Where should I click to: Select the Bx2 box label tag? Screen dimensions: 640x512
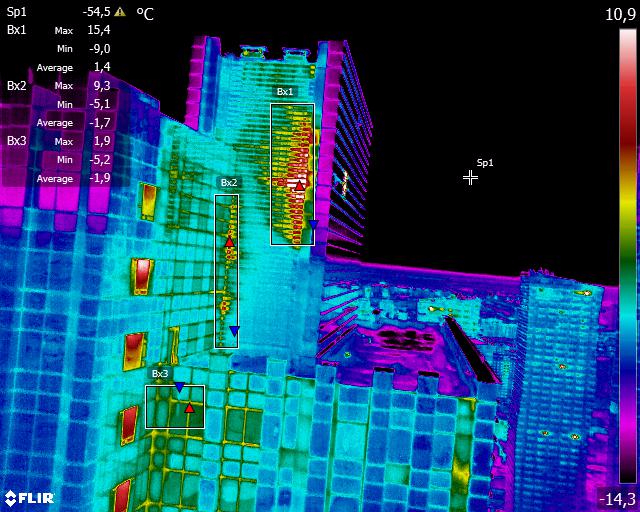(228, 183)
